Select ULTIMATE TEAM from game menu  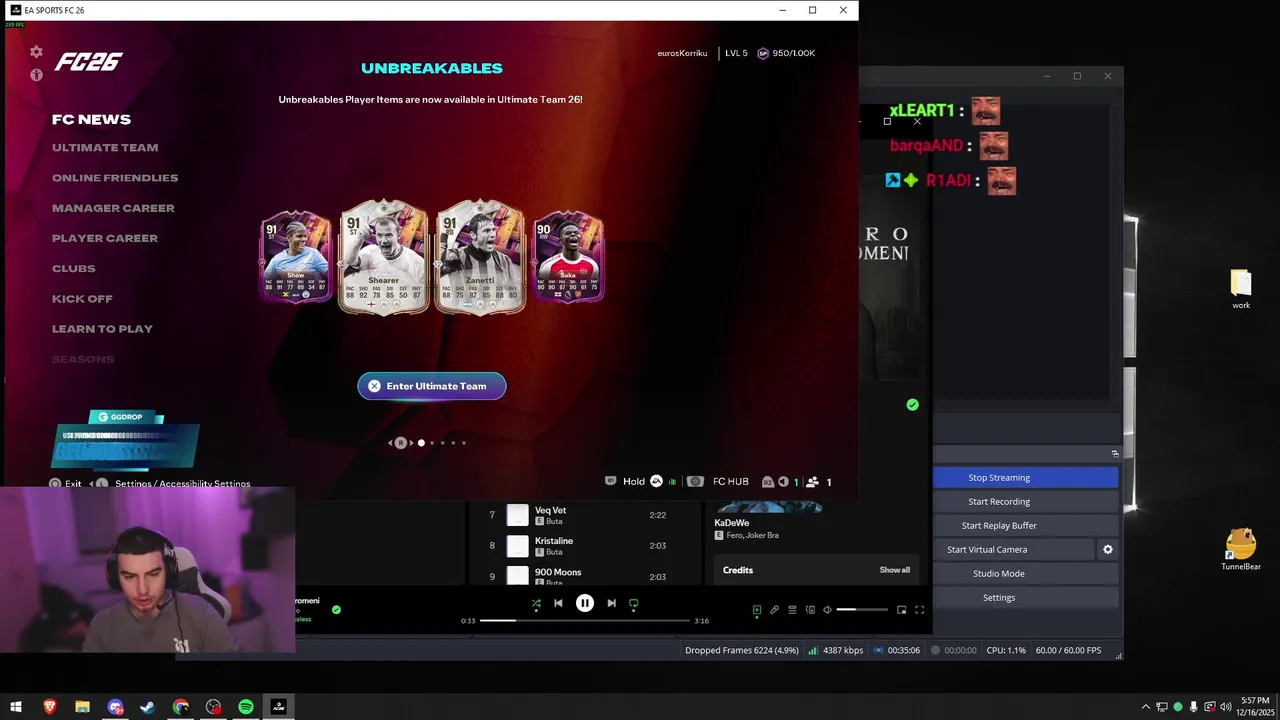click(x=105, y=148)
